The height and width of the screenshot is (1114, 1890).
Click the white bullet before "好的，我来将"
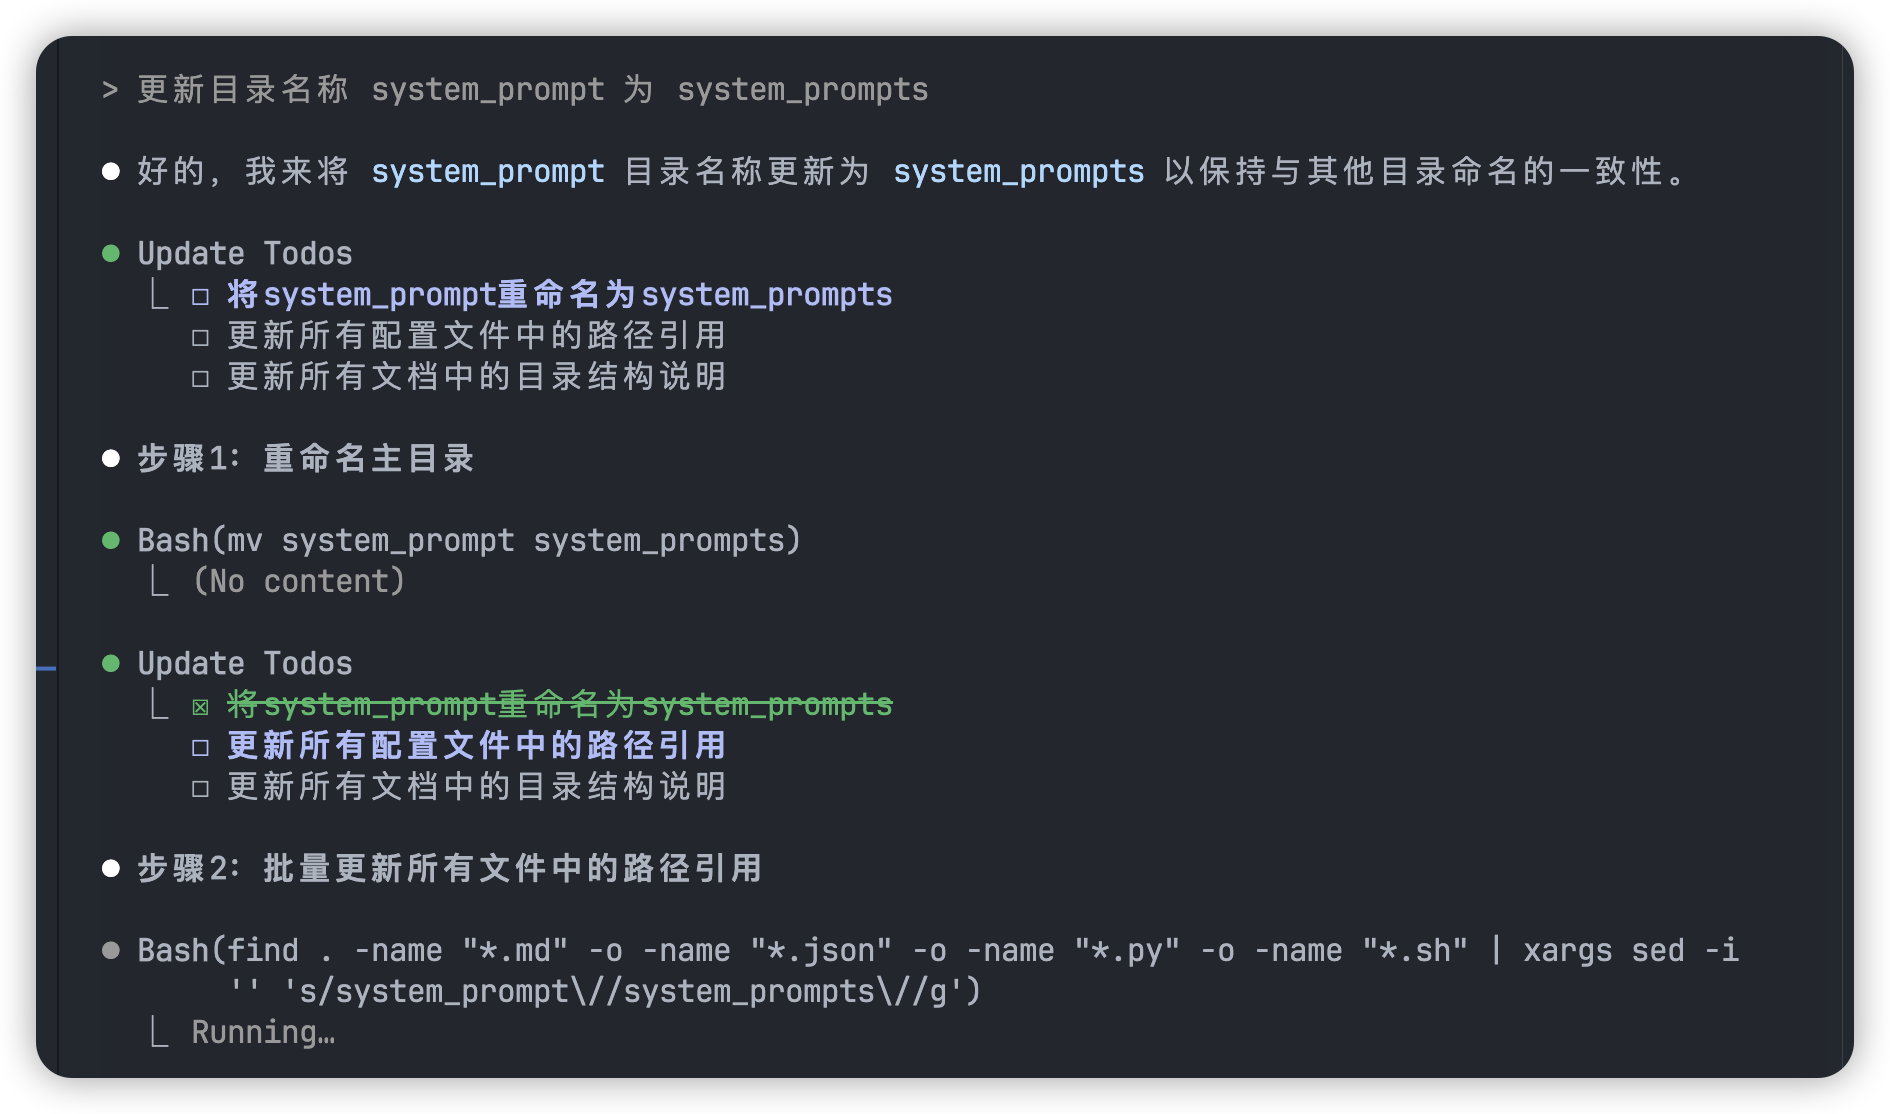pyautogui.click(x=111, y=172)
